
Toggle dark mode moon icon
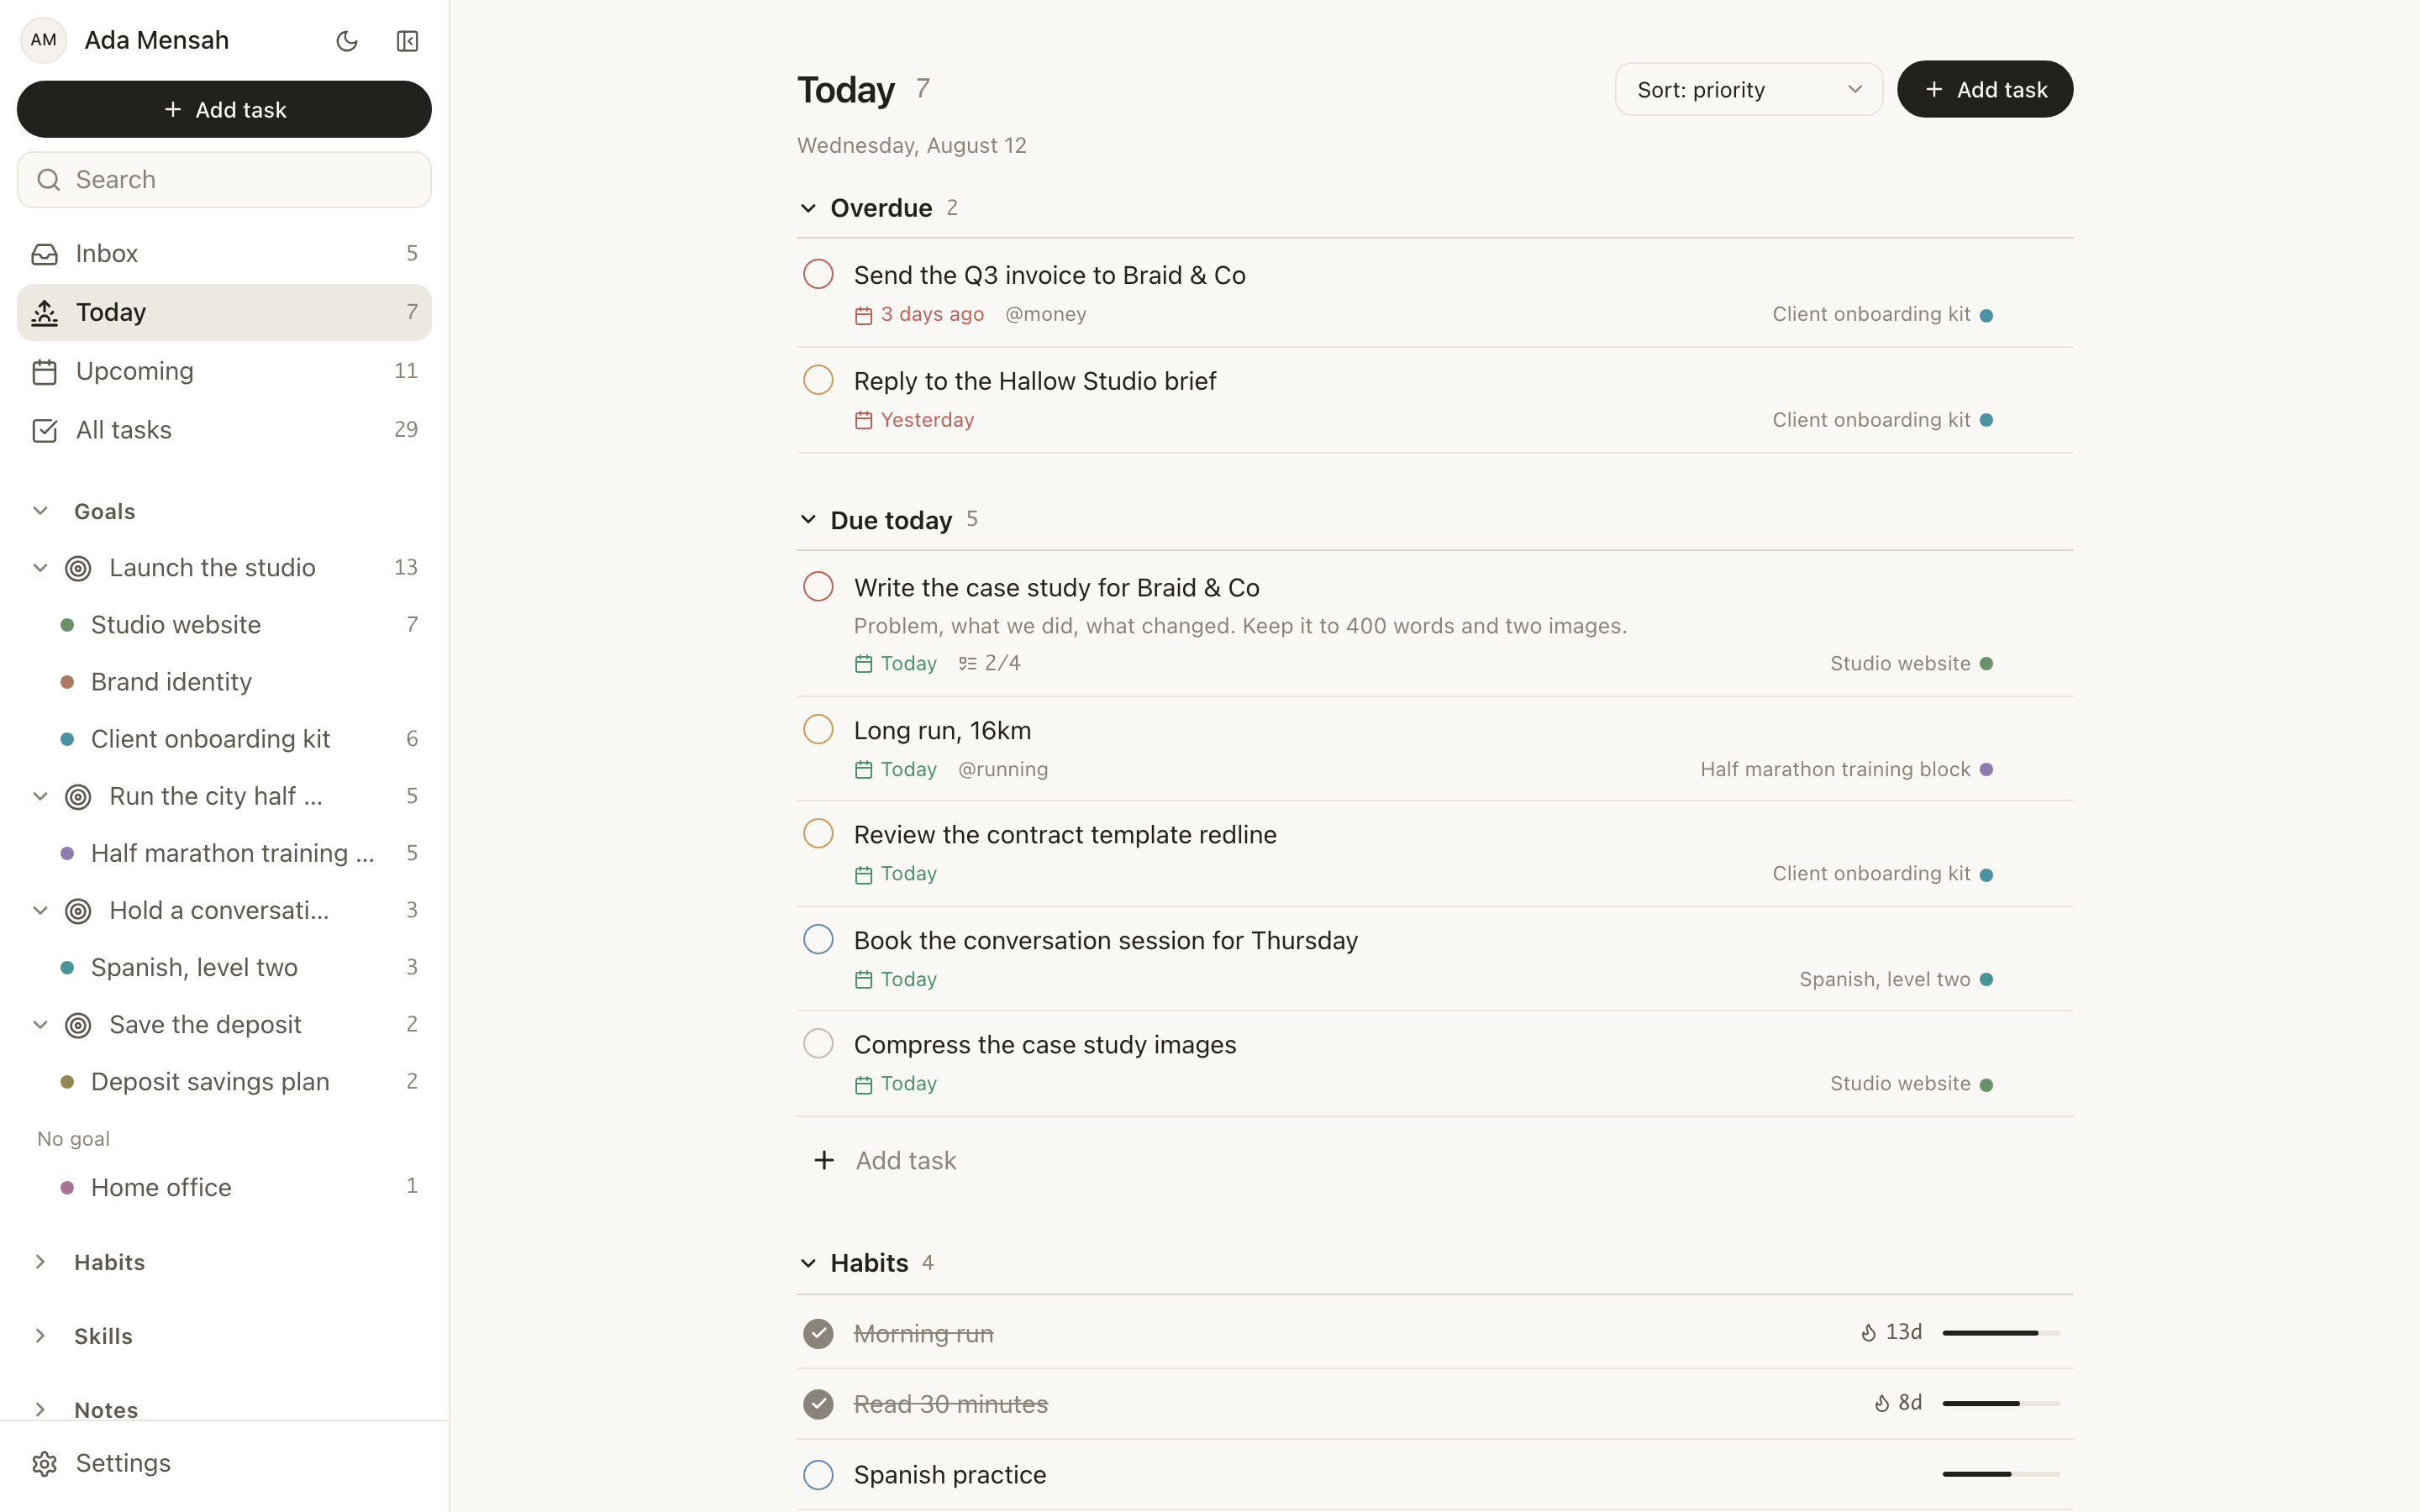347,41
